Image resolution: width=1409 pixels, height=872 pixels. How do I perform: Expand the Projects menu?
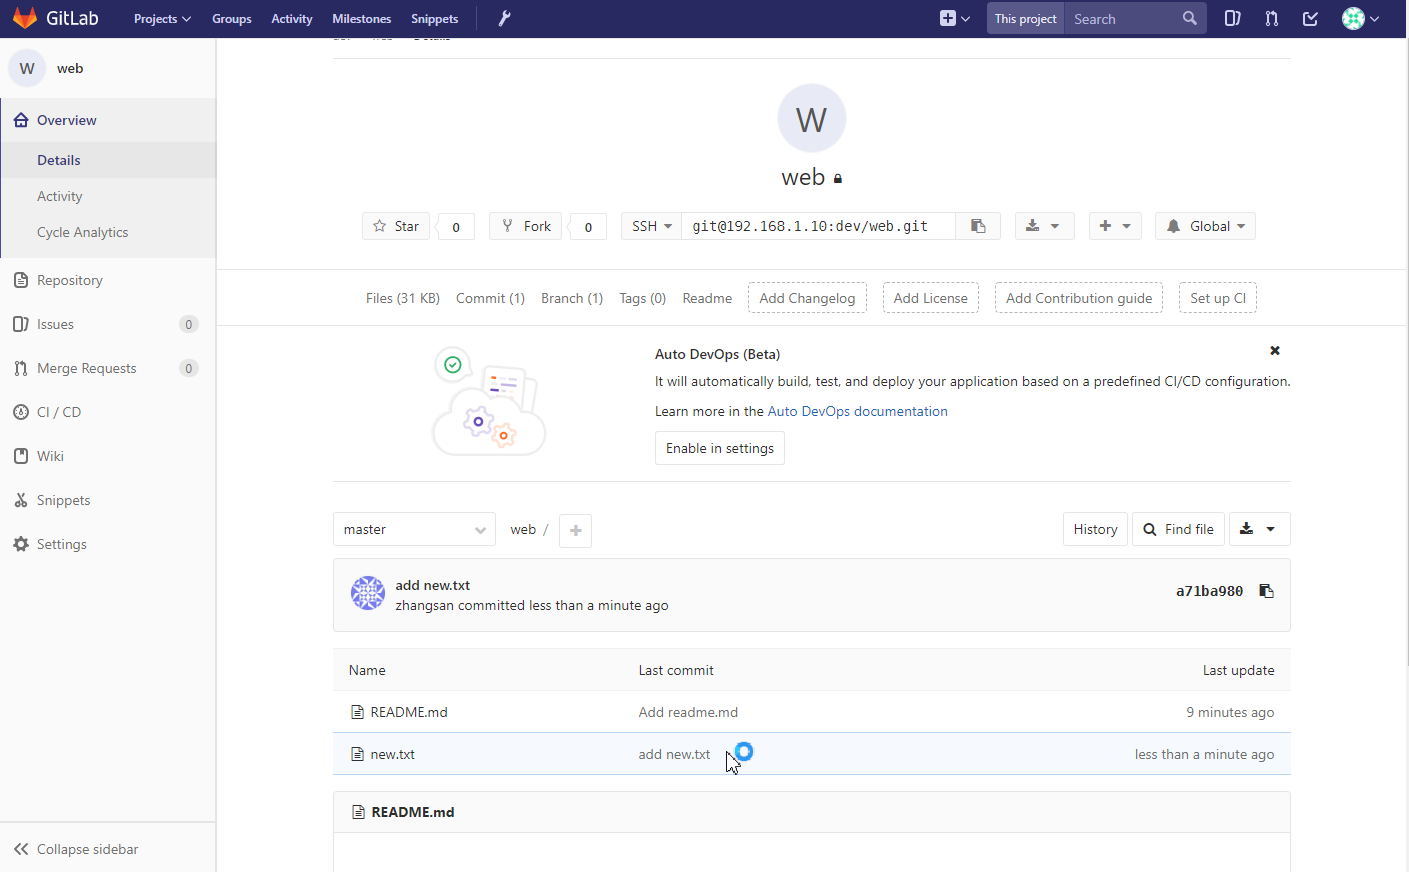coord(162,19)
